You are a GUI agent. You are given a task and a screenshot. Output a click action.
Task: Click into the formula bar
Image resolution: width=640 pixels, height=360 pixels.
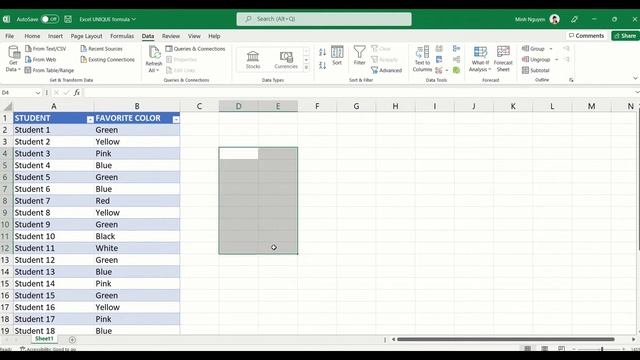coord(359,93)
